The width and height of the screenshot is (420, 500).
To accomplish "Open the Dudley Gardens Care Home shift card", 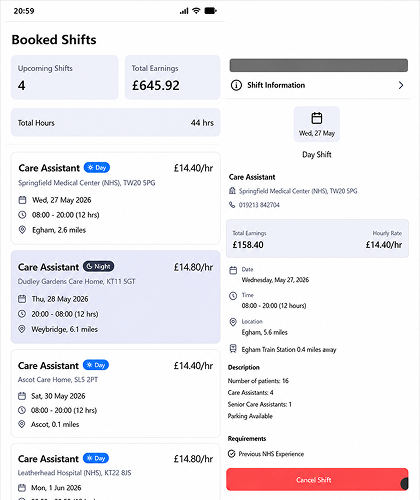I will (116, 297).
